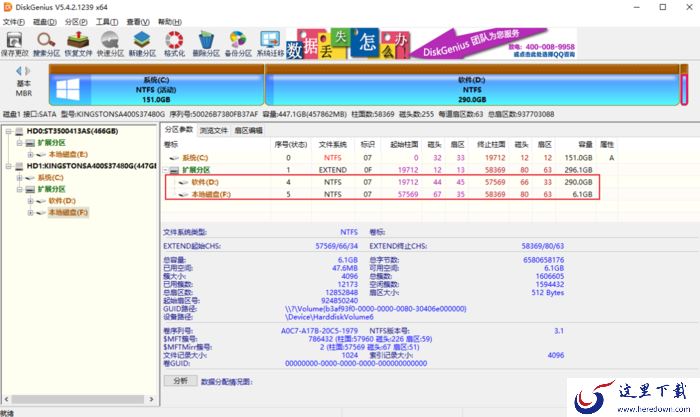
Task: Click the 296.1GB capacity cell in the 扩展分区 row
Action: coord(578,170)
